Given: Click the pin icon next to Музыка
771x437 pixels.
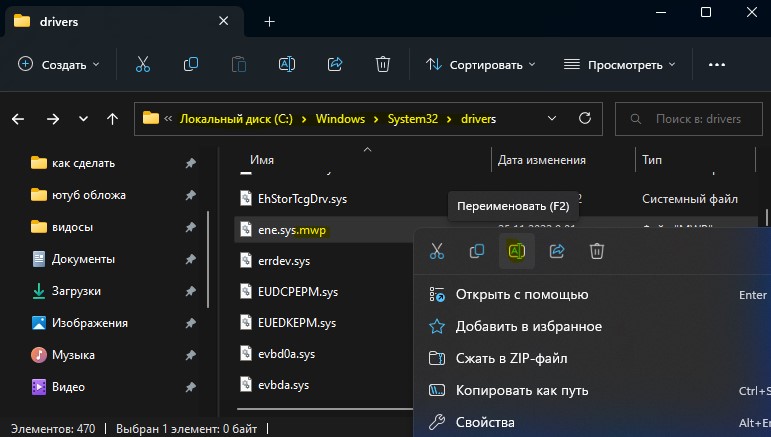Looking at the screenshot, I should [190, 355].
